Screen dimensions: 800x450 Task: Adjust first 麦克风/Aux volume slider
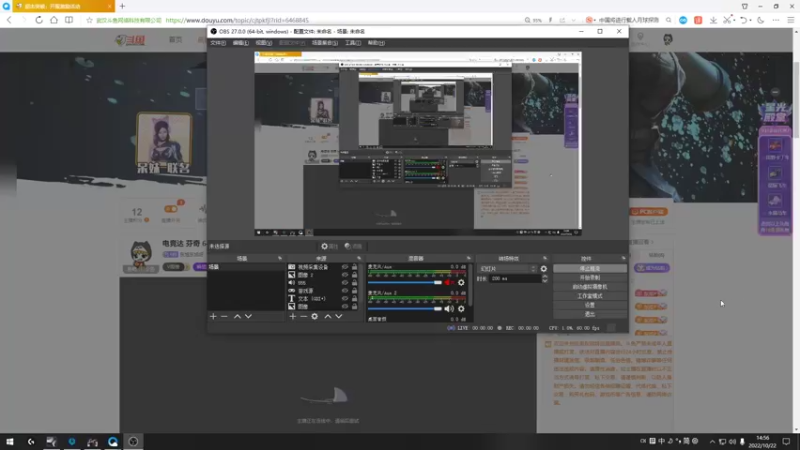click(405, 282)
